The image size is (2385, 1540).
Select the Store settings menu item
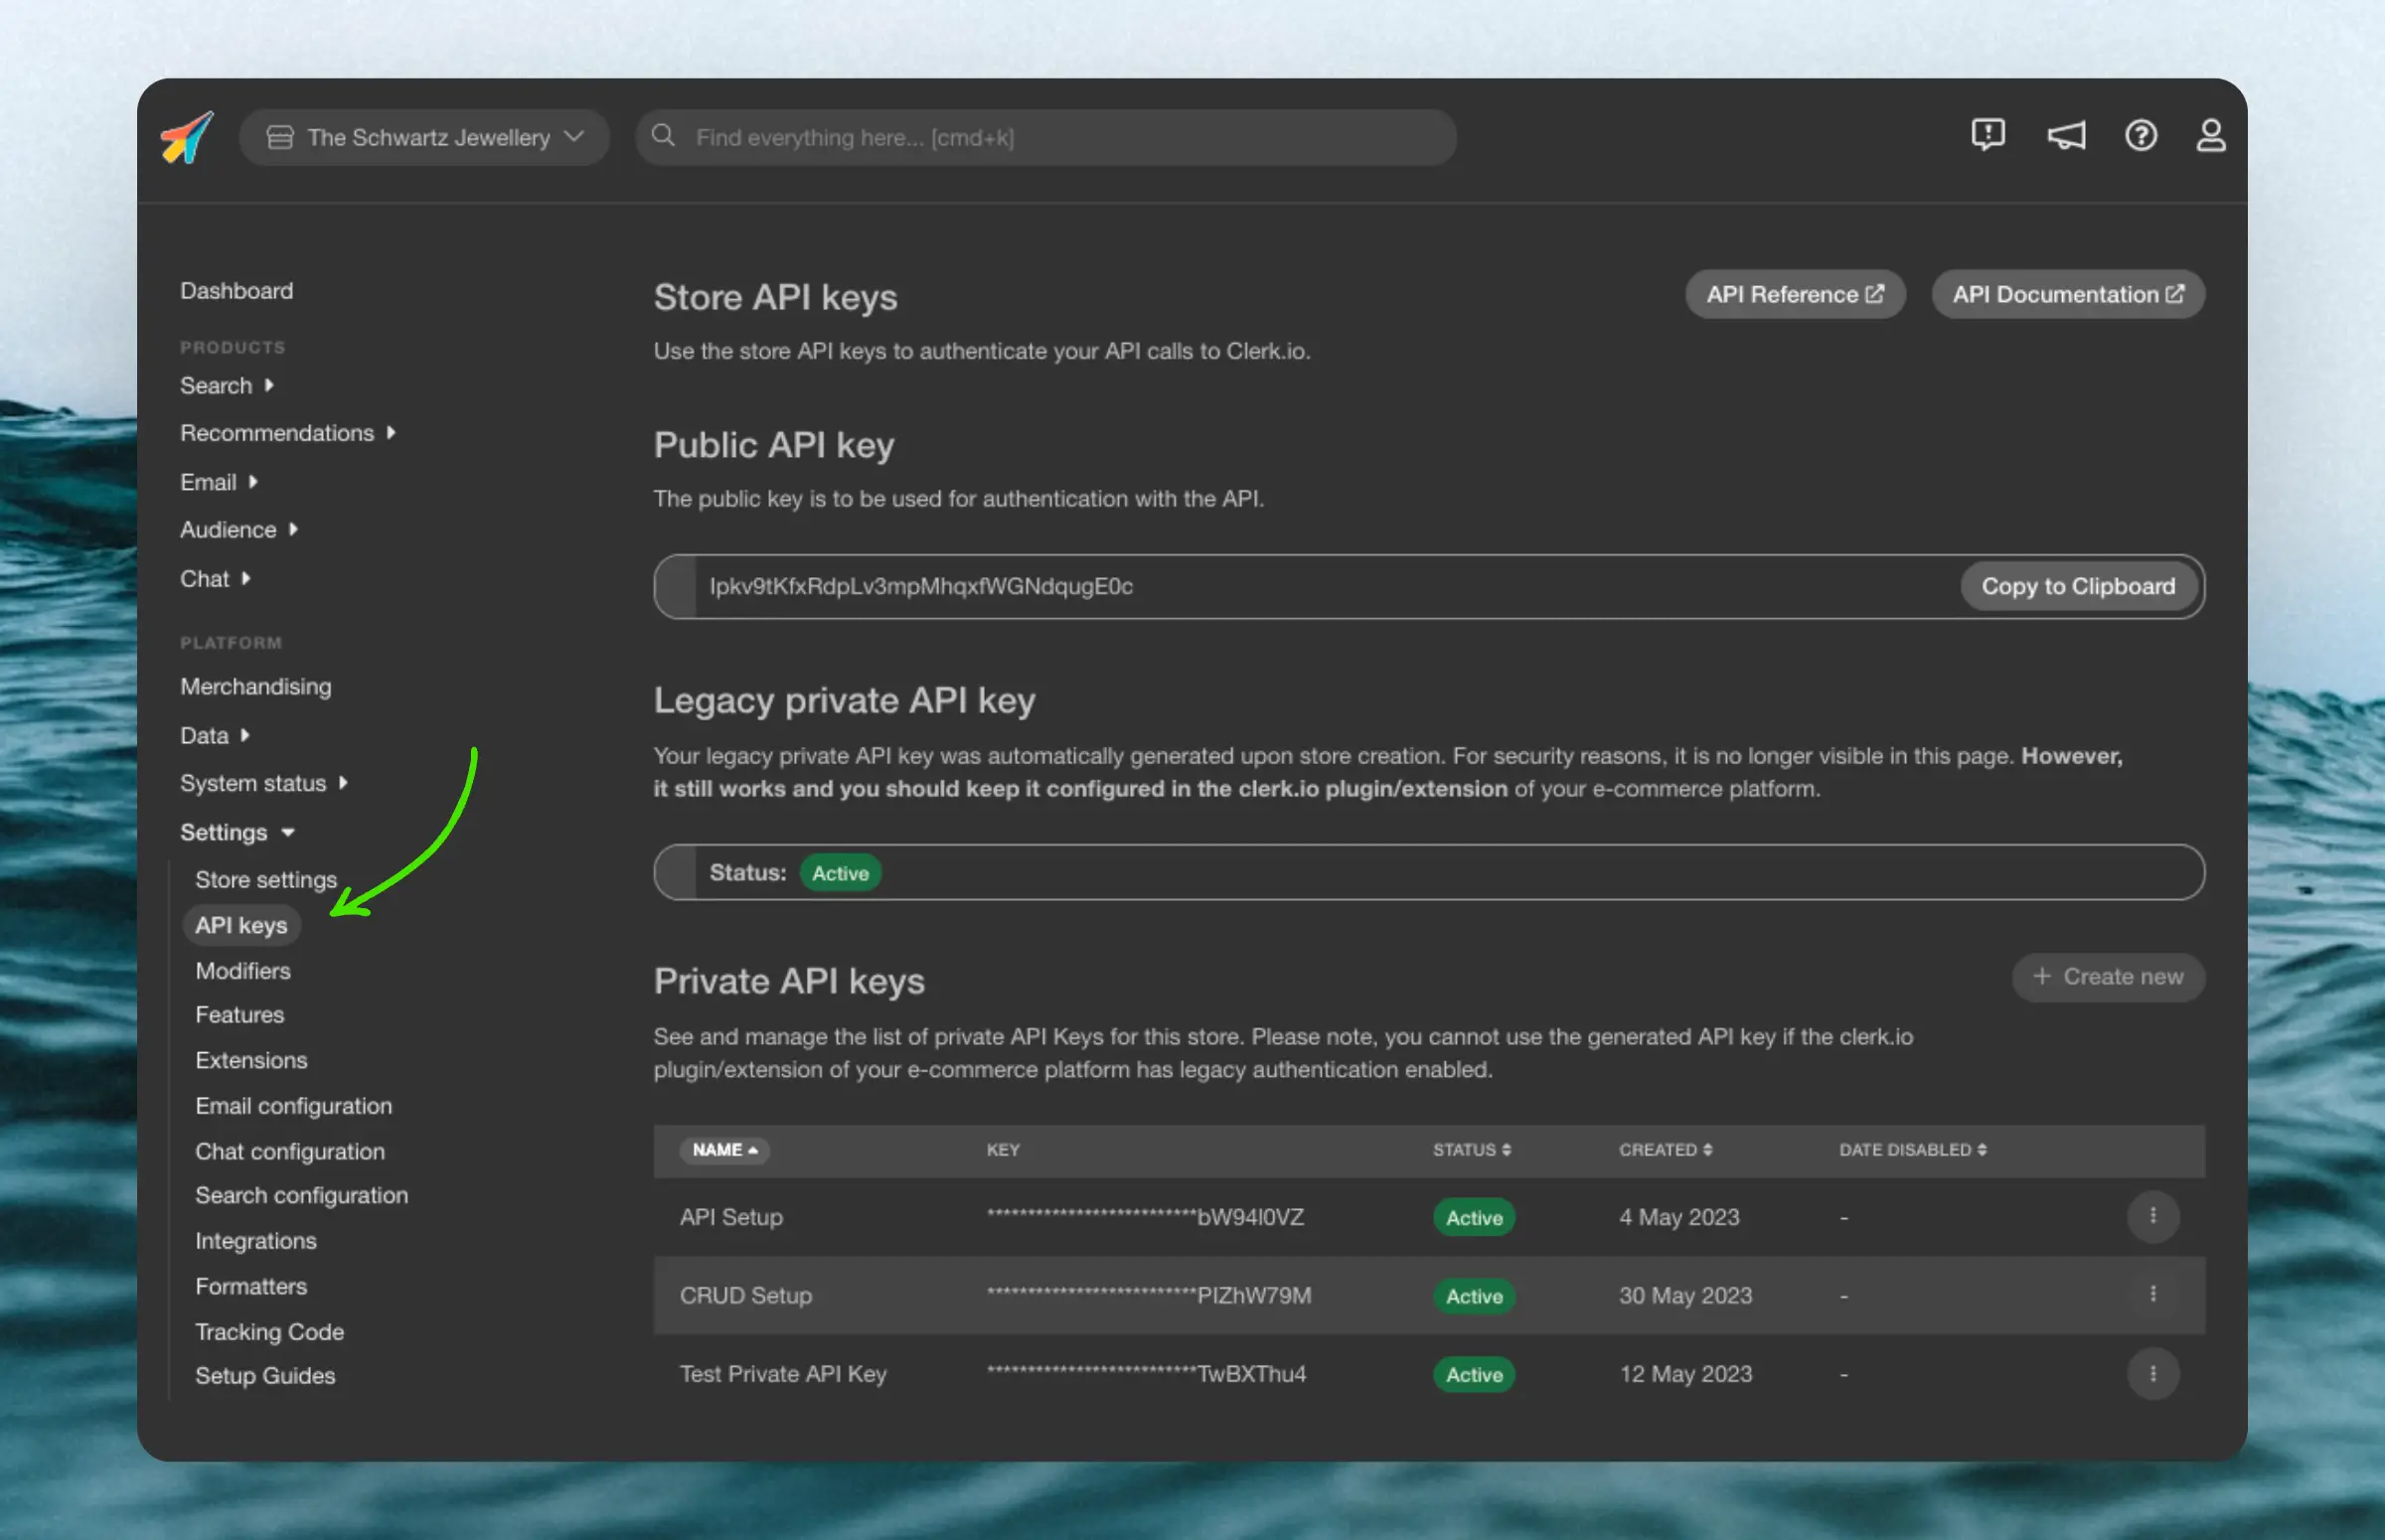point(266,877)
